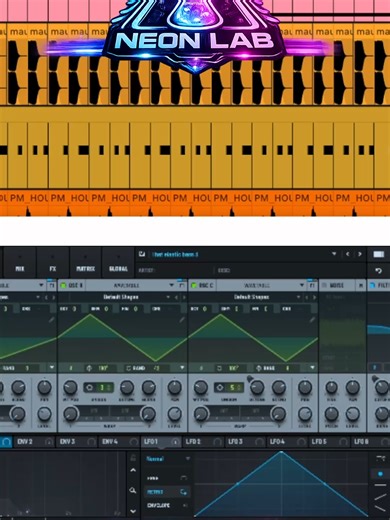Click the ENV 3 modulation source drag icon

click(x=91, y=442)
